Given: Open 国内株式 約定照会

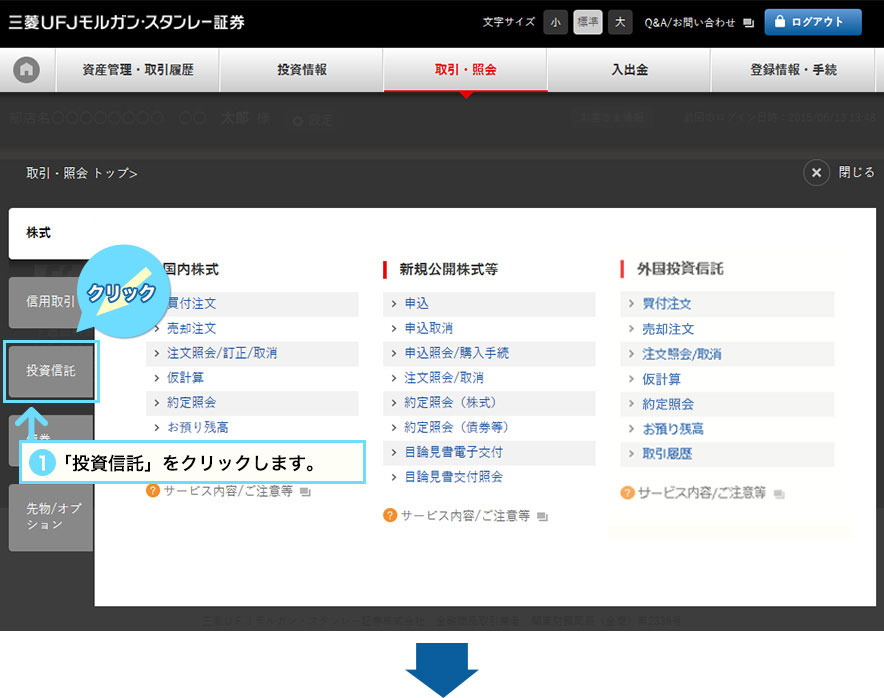Looking at the screenshot, I should (191, 403).
